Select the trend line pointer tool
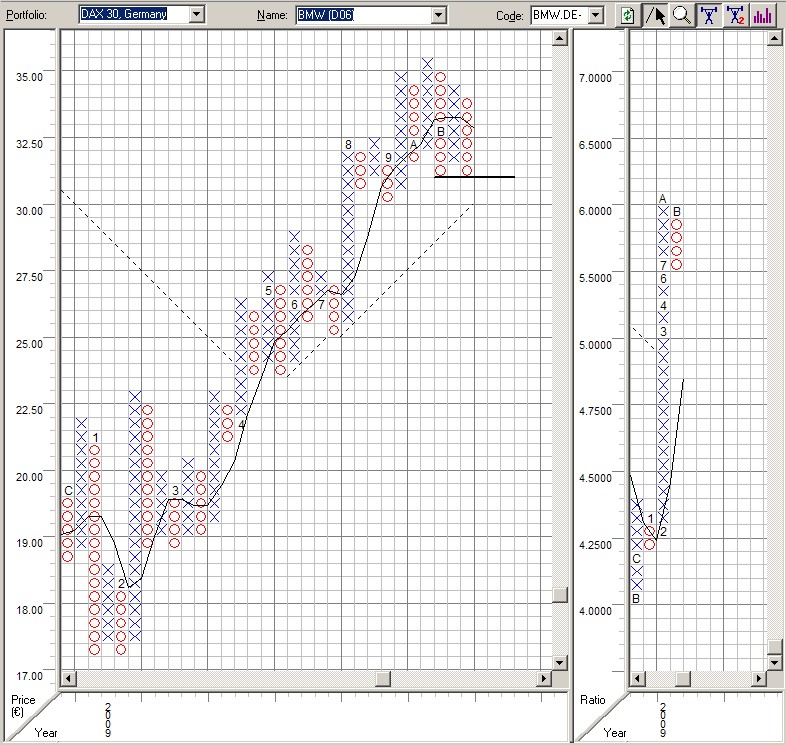This screenshot has width=786, height=745. pos(655,15)
